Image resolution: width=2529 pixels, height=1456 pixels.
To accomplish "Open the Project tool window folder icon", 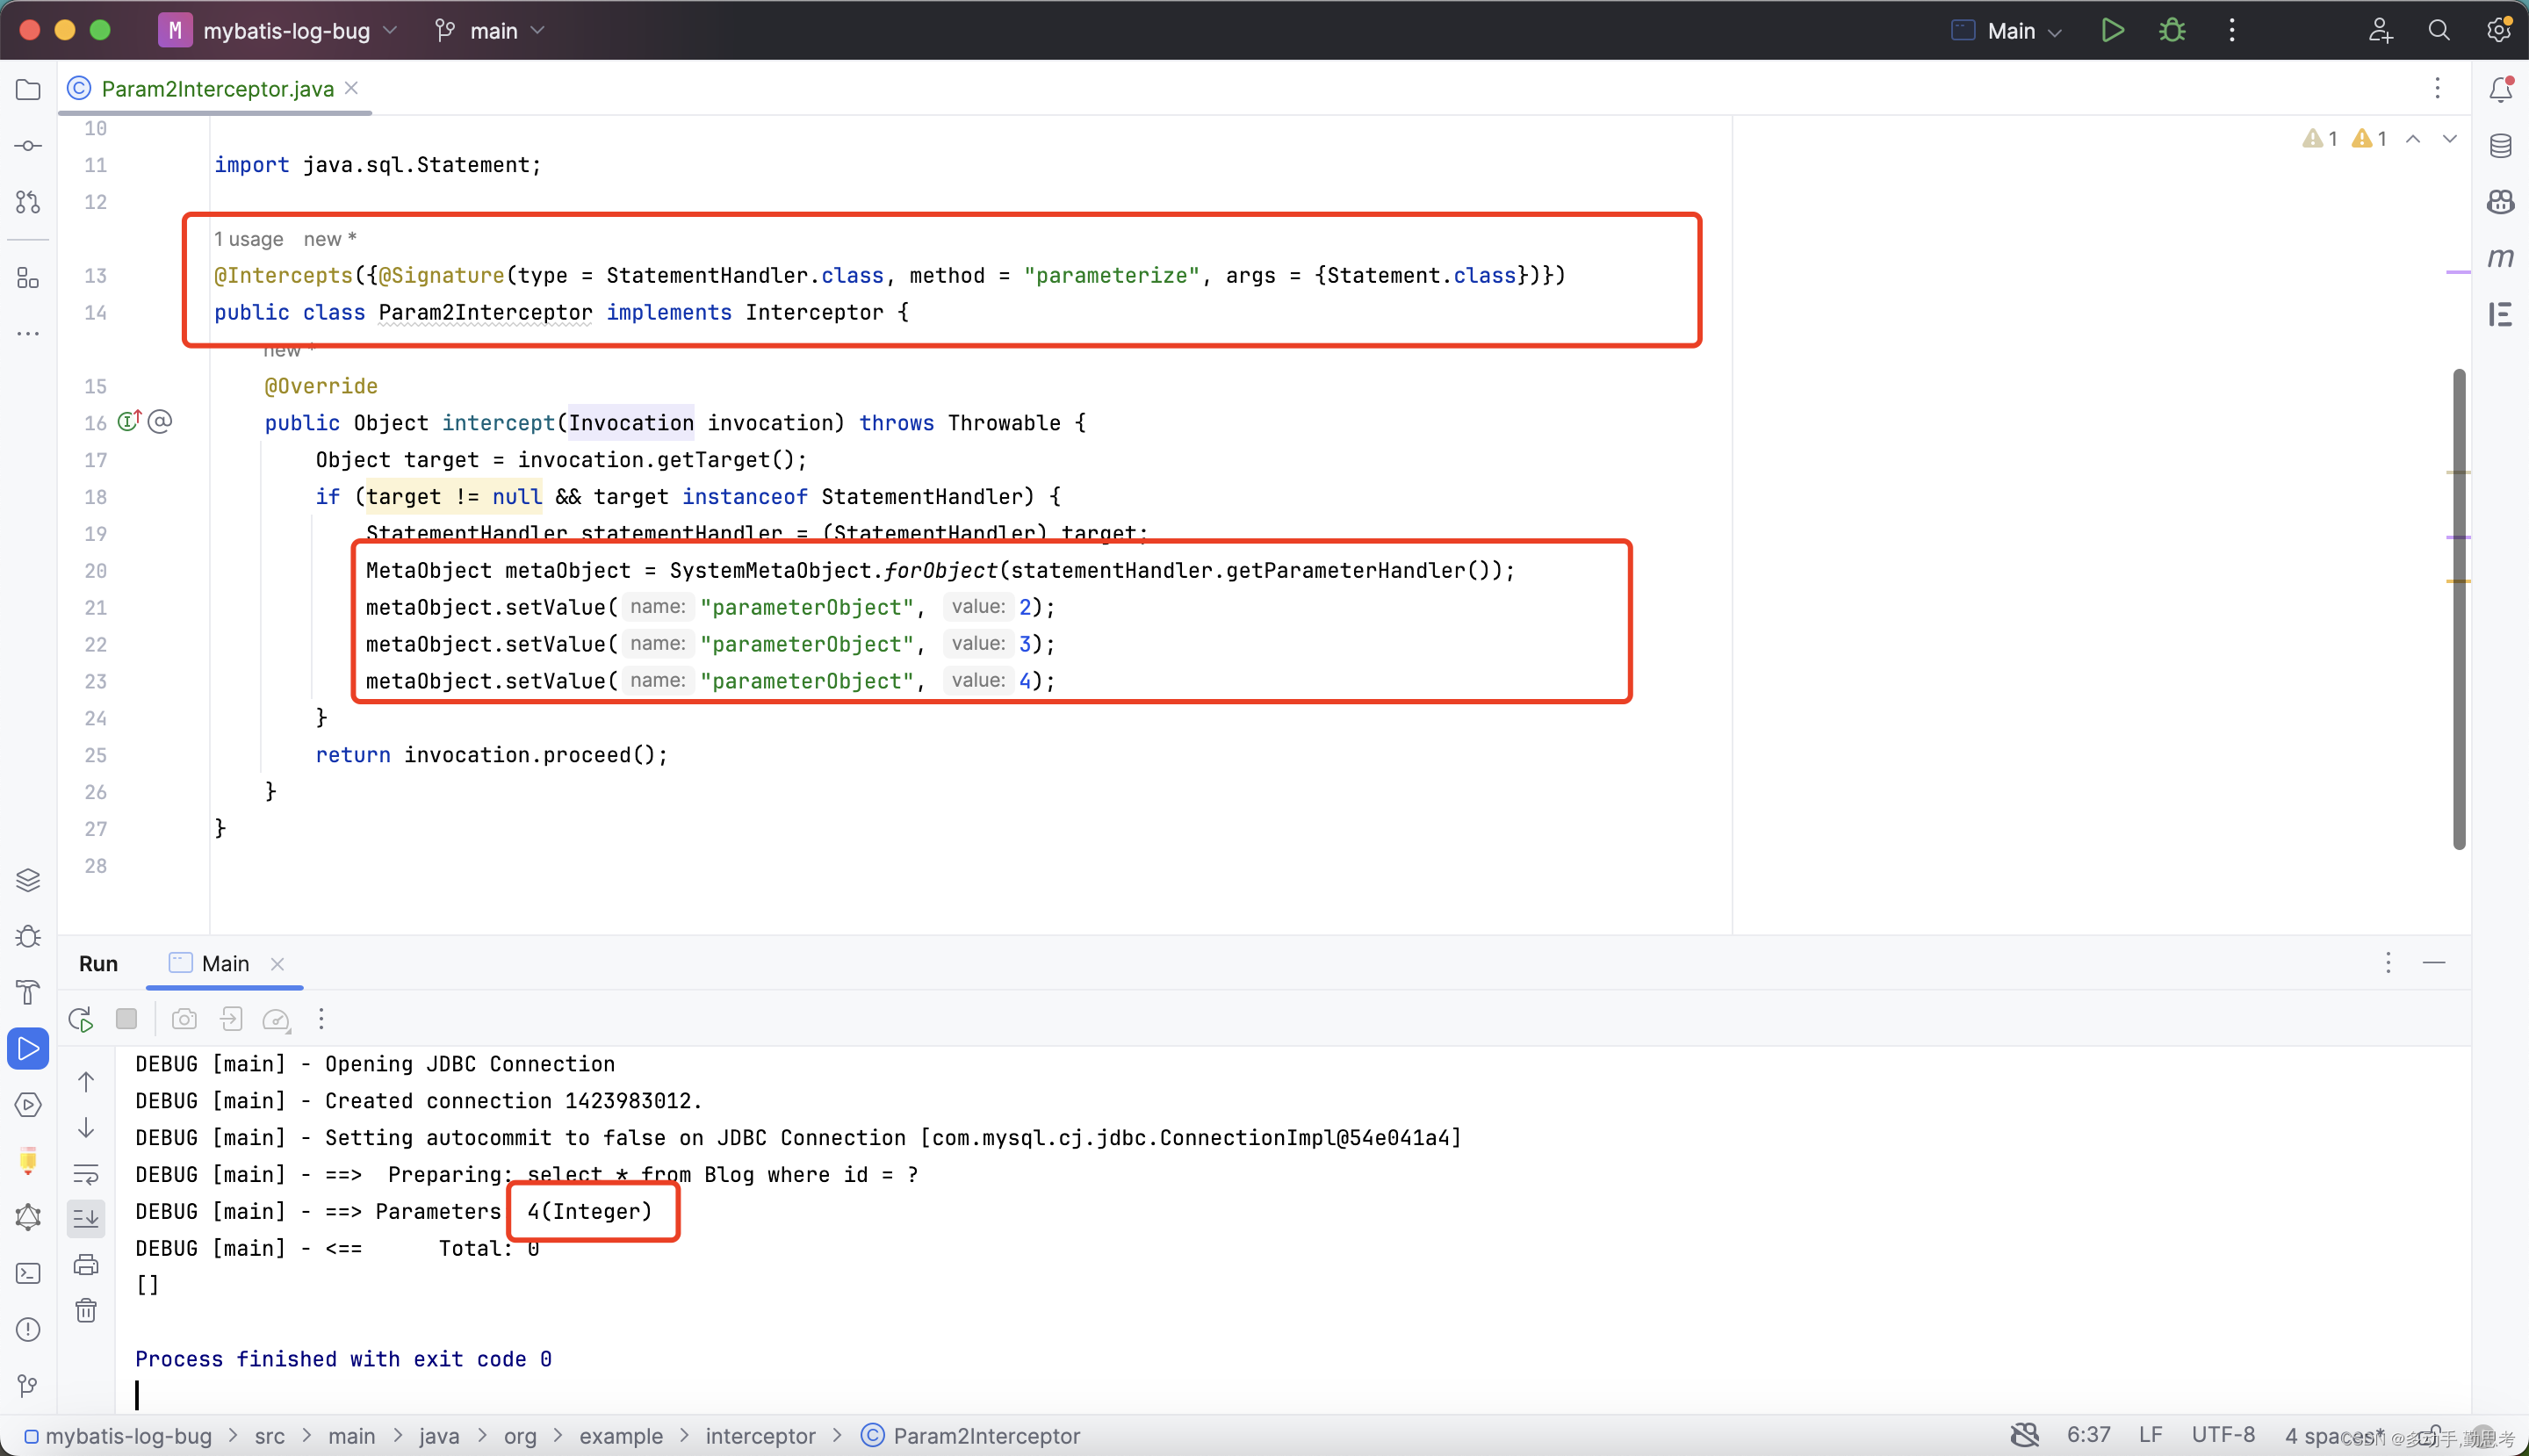I will (x=28, y=90).
